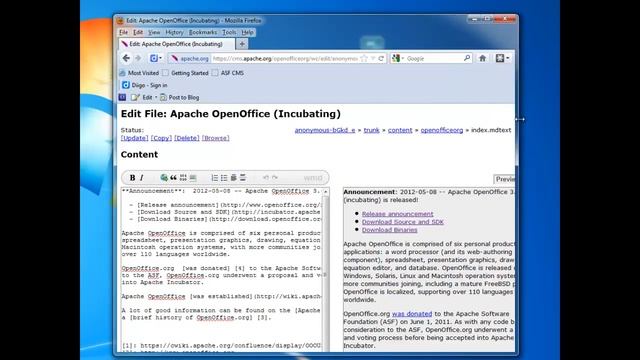Click the Preview button above the preview pane

(x=504, y=179)
